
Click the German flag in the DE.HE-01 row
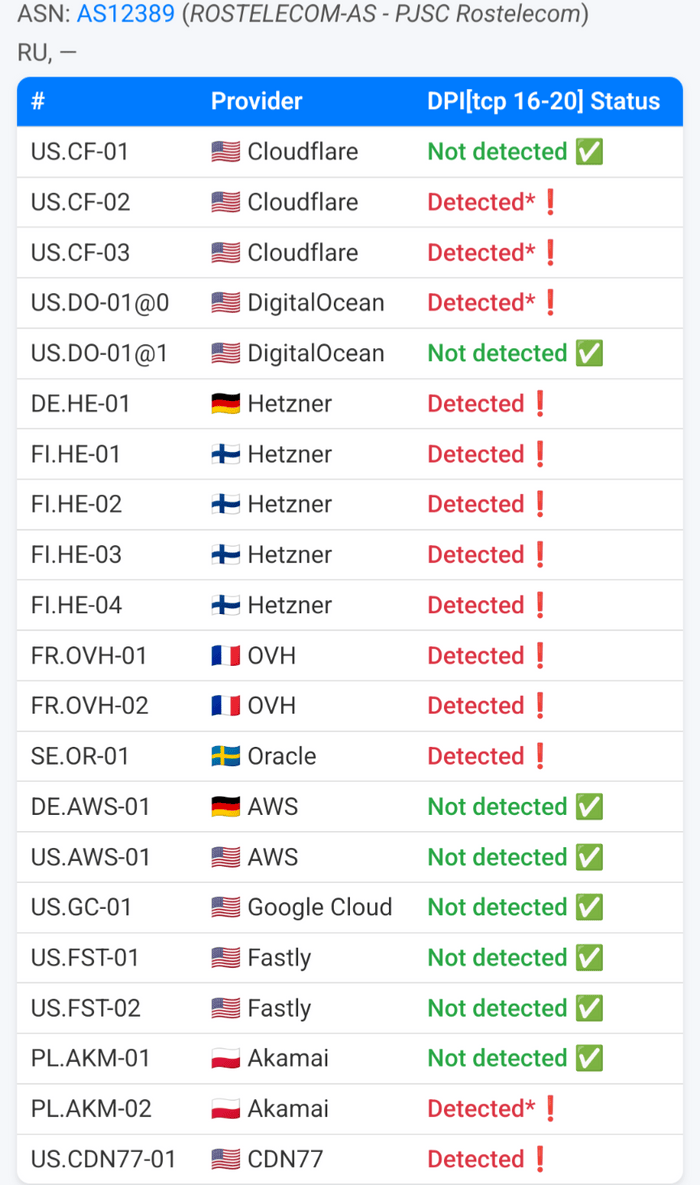[x=225, y=404]
